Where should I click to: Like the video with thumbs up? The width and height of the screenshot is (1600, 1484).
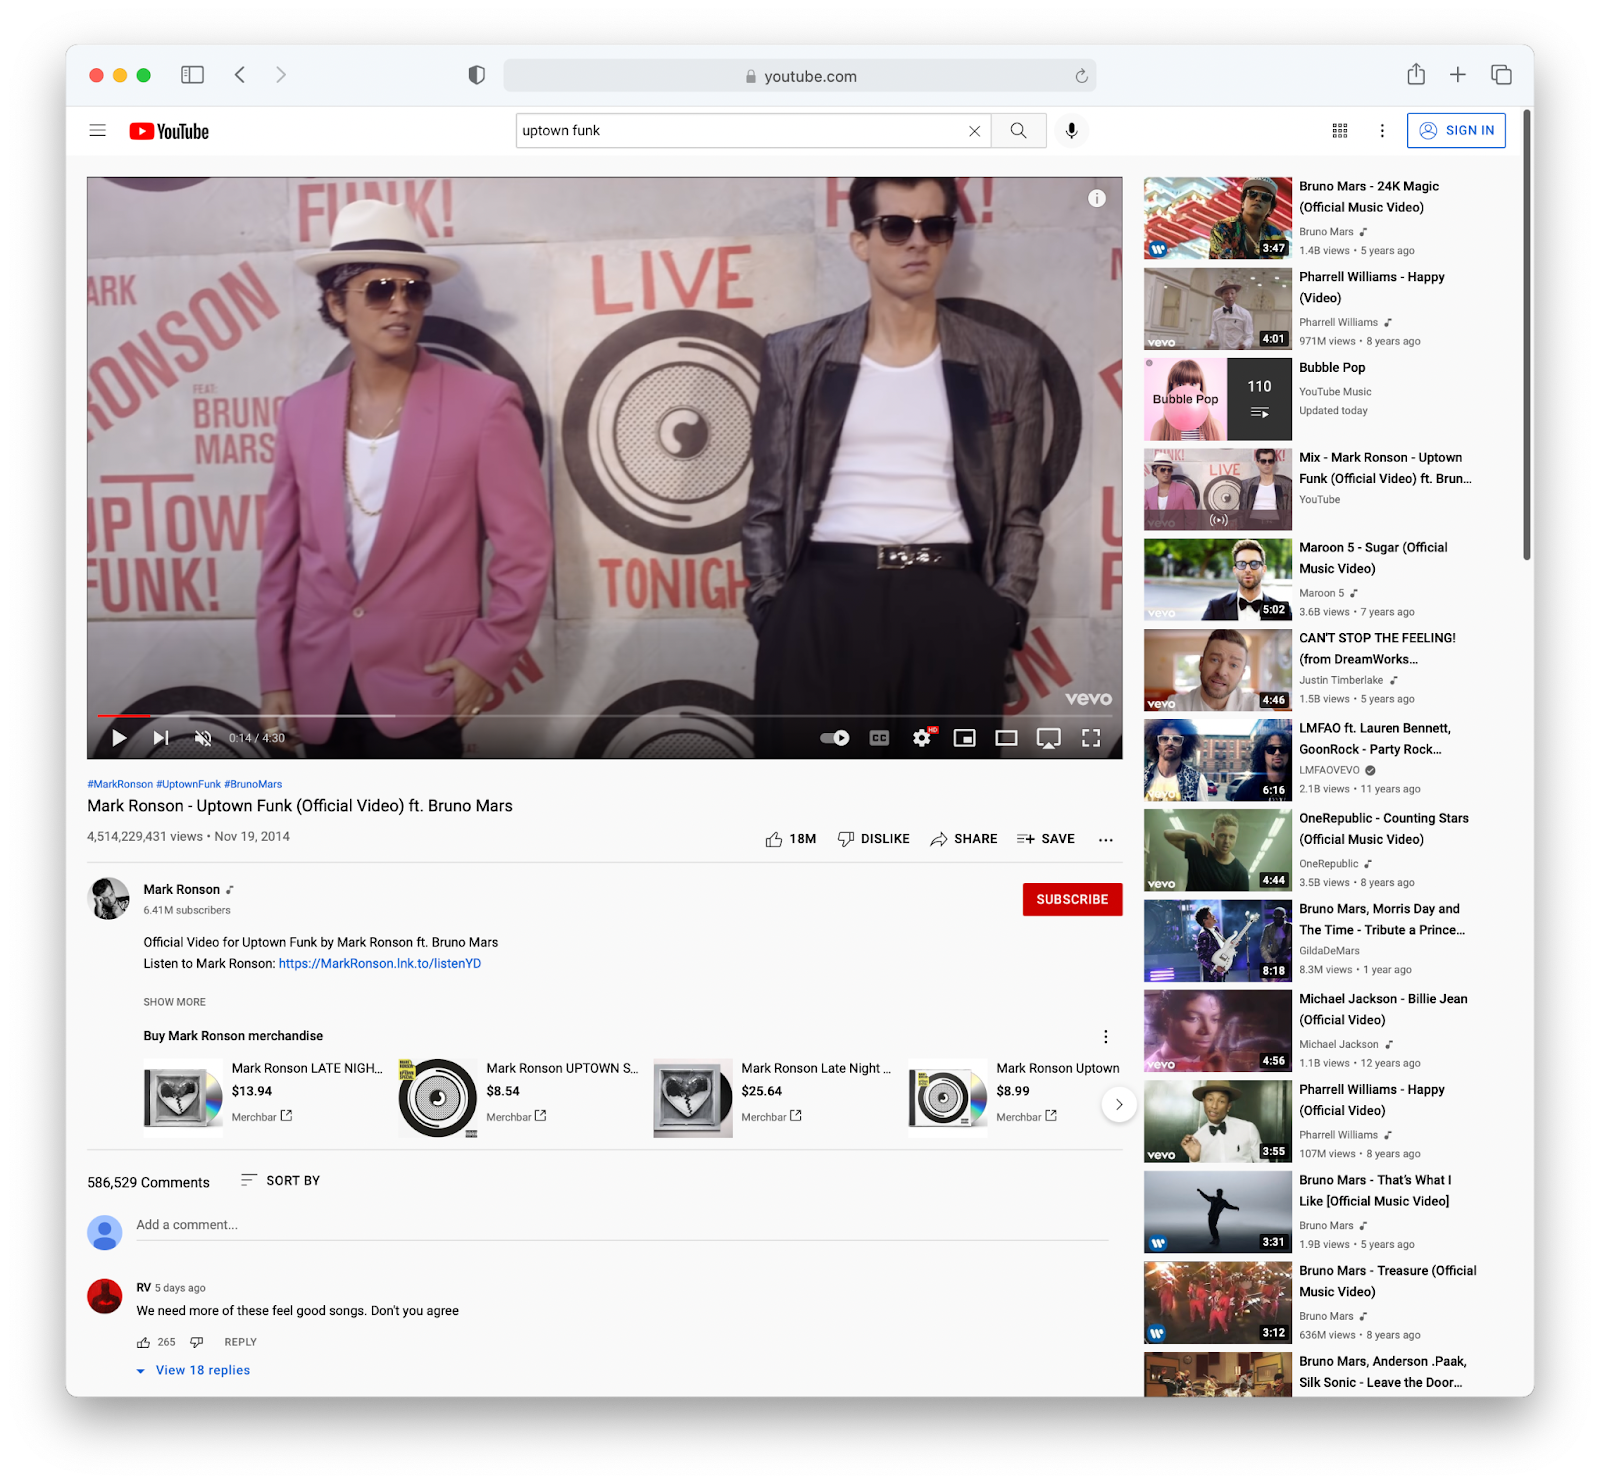[x=791, y=839]
